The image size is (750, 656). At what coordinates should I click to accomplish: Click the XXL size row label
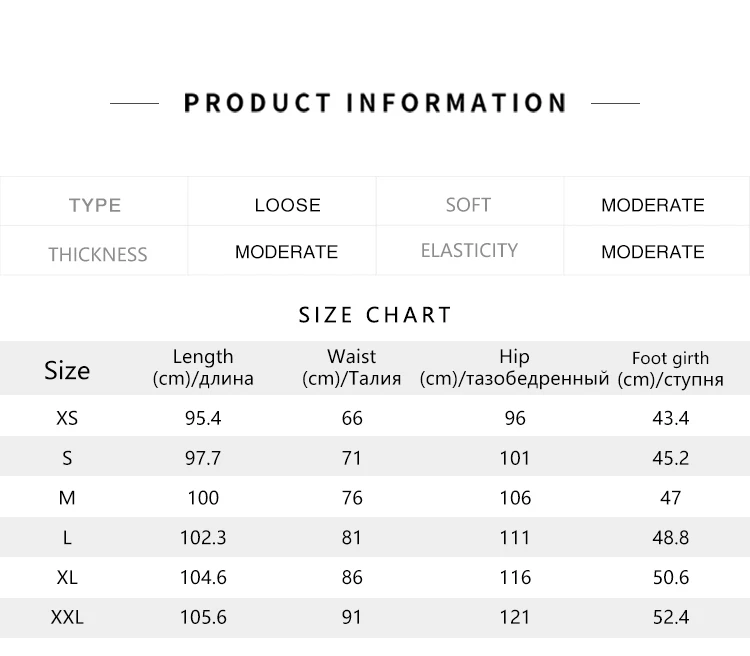click(67, 618)
